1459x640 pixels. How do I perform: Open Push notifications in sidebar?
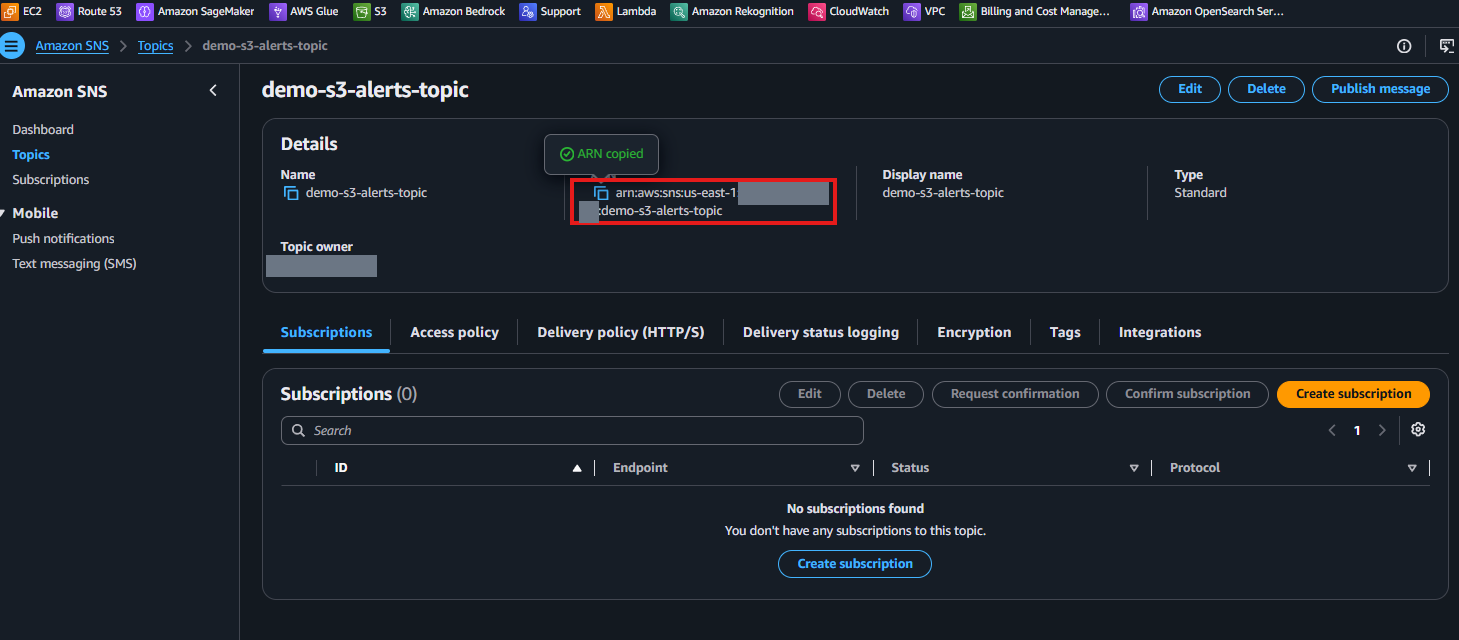pyautogui.click(x=63, y=239)
